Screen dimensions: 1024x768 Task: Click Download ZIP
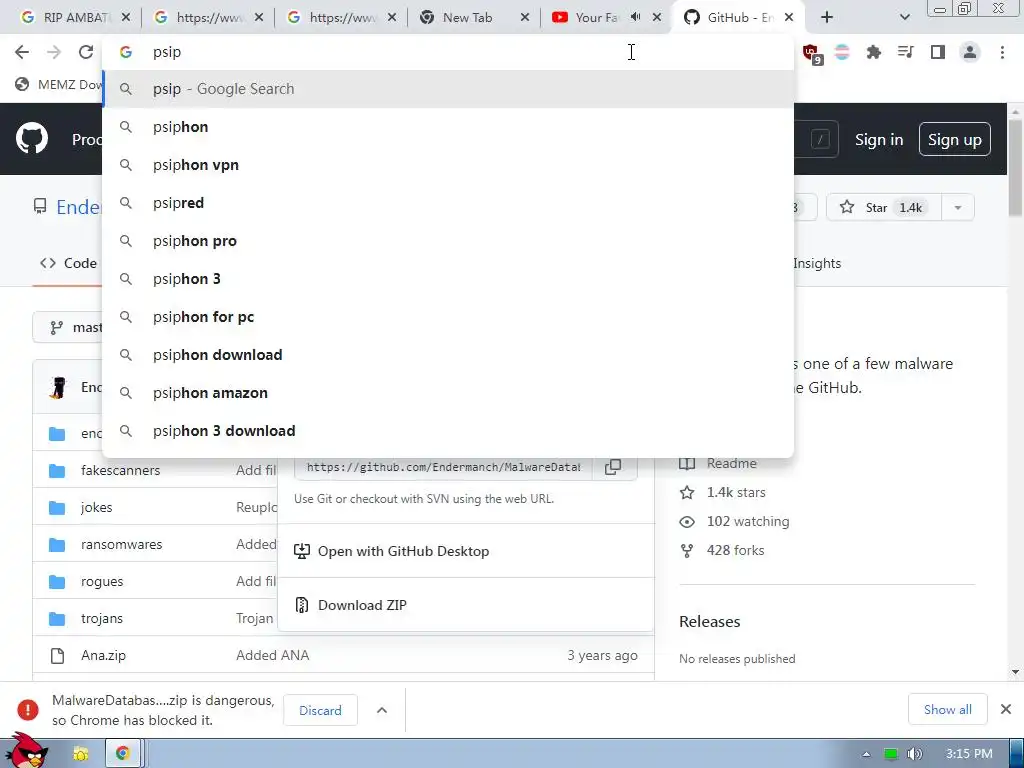[362, 605]
